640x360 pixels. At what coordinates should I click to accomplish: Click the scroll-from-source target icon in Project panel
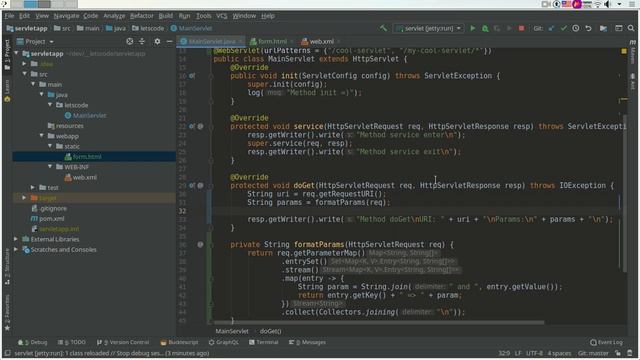(129, 41)
